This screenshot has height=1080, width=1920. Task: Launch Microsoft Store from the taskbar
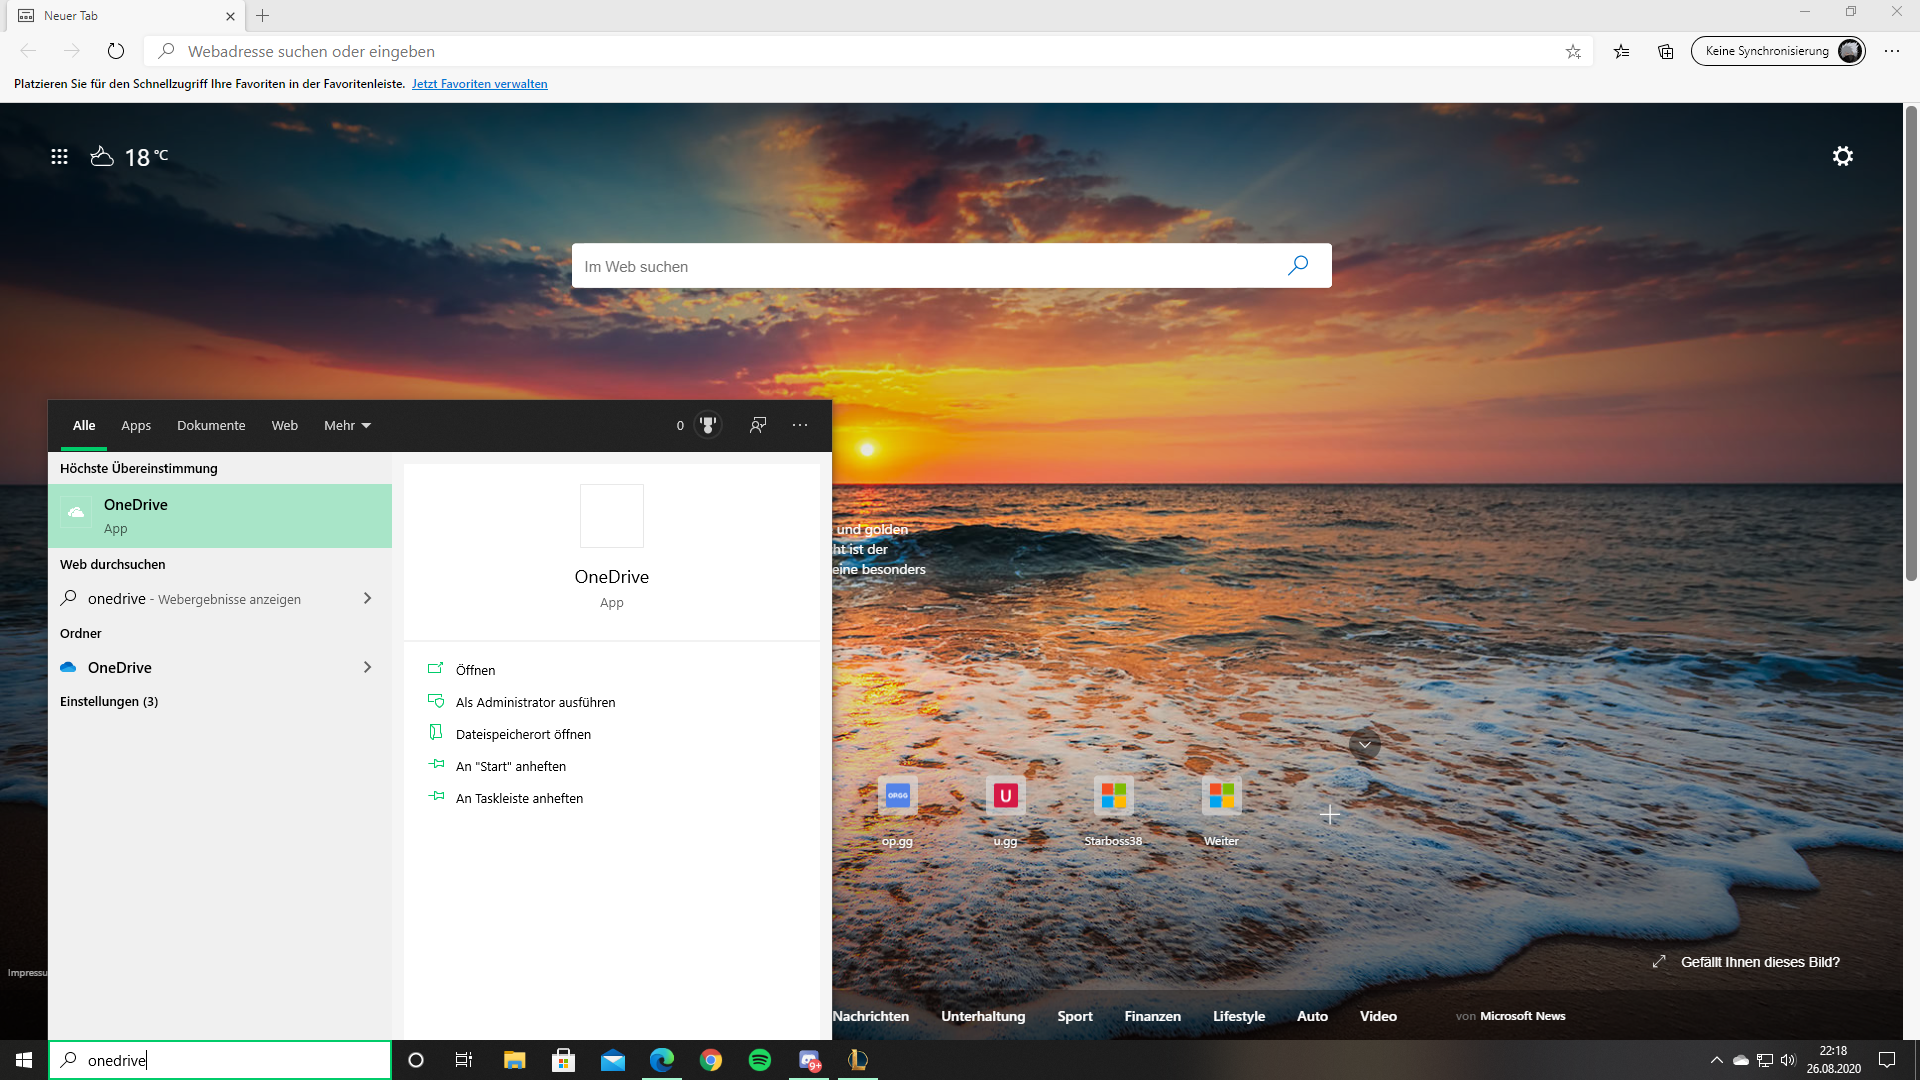563,1060
